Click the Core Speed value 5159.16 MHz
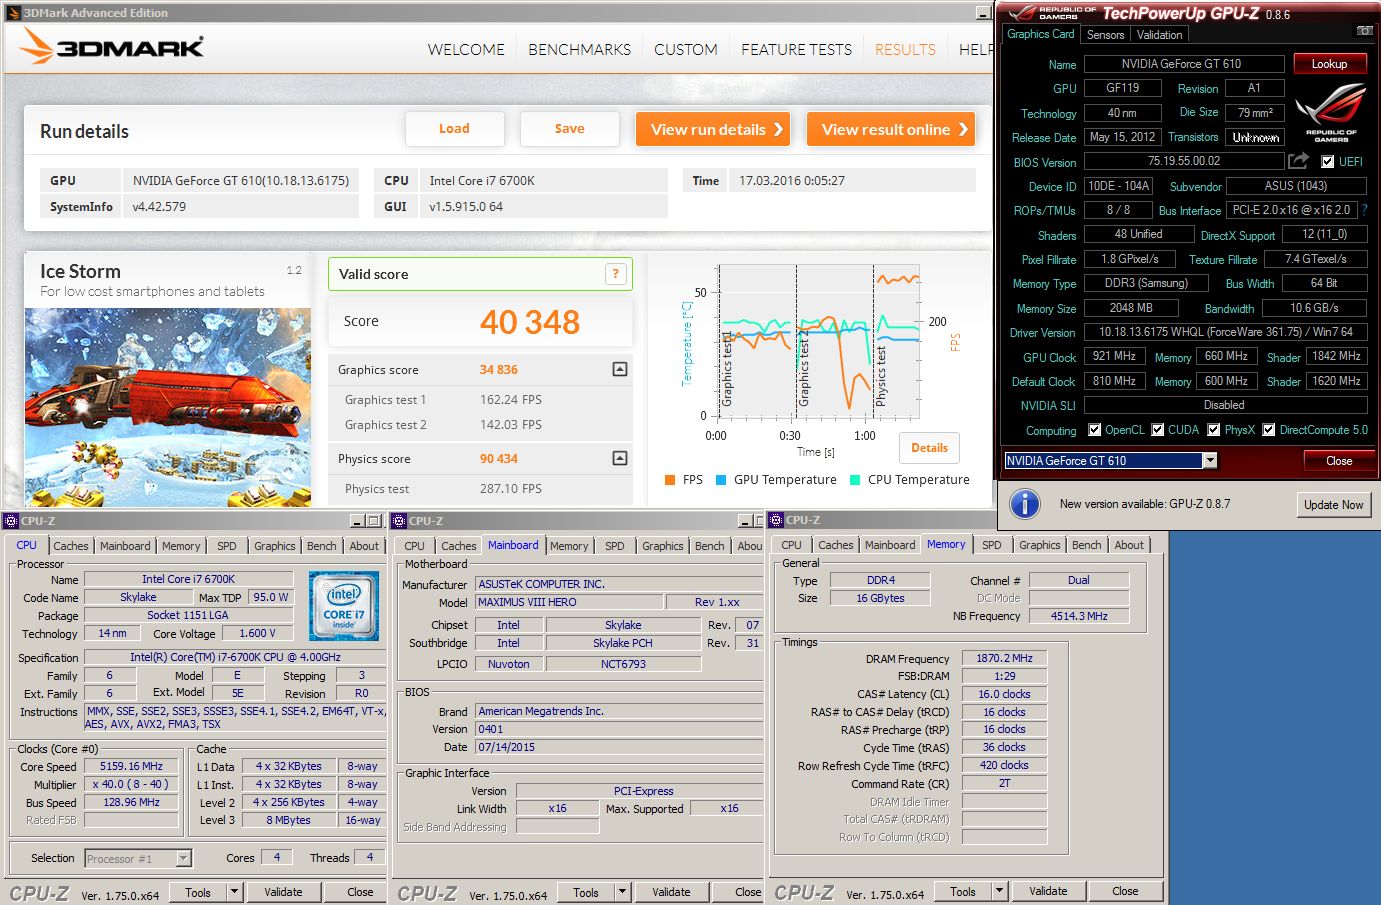Screen dimensions: 1381x905 pyautogui.click(x=131, y=767)
